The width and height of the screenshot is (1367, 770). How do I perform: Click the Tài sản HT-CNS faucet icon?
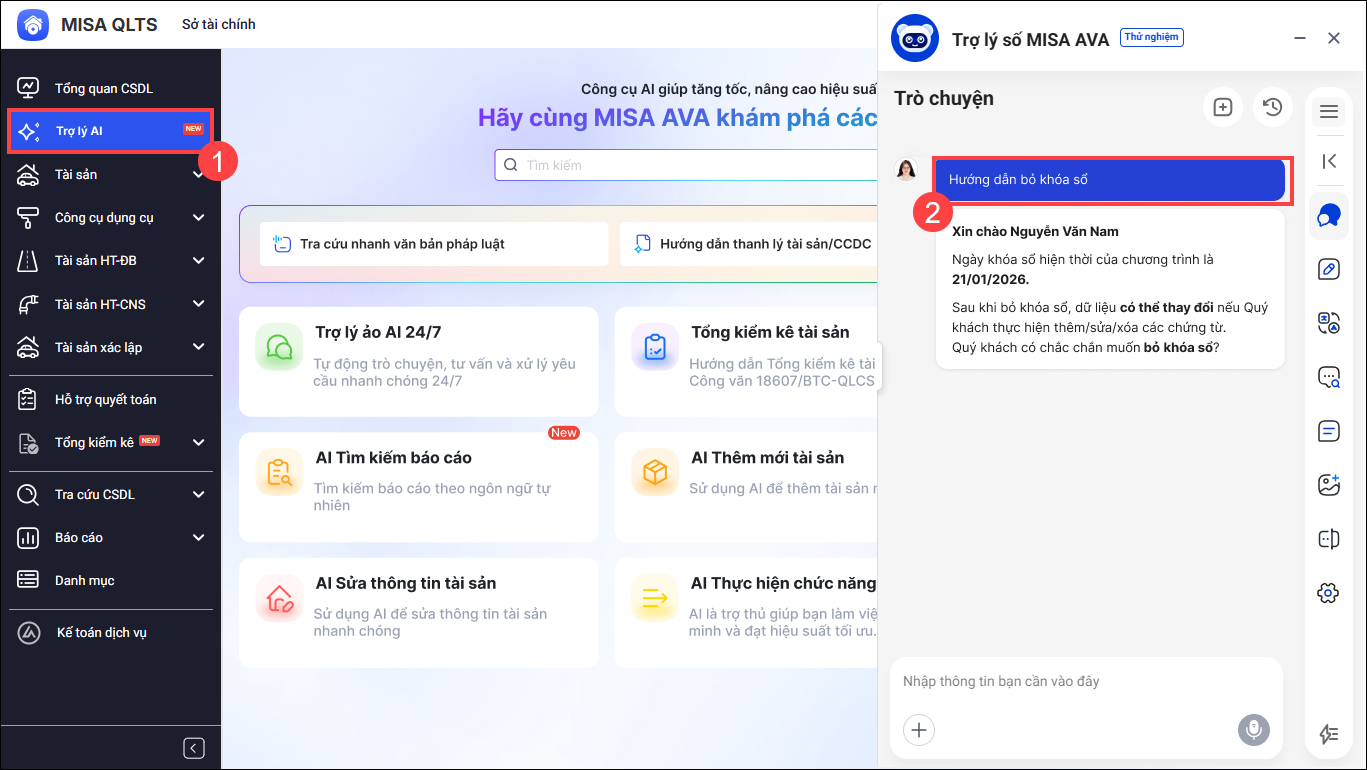(x=28, y=304)
